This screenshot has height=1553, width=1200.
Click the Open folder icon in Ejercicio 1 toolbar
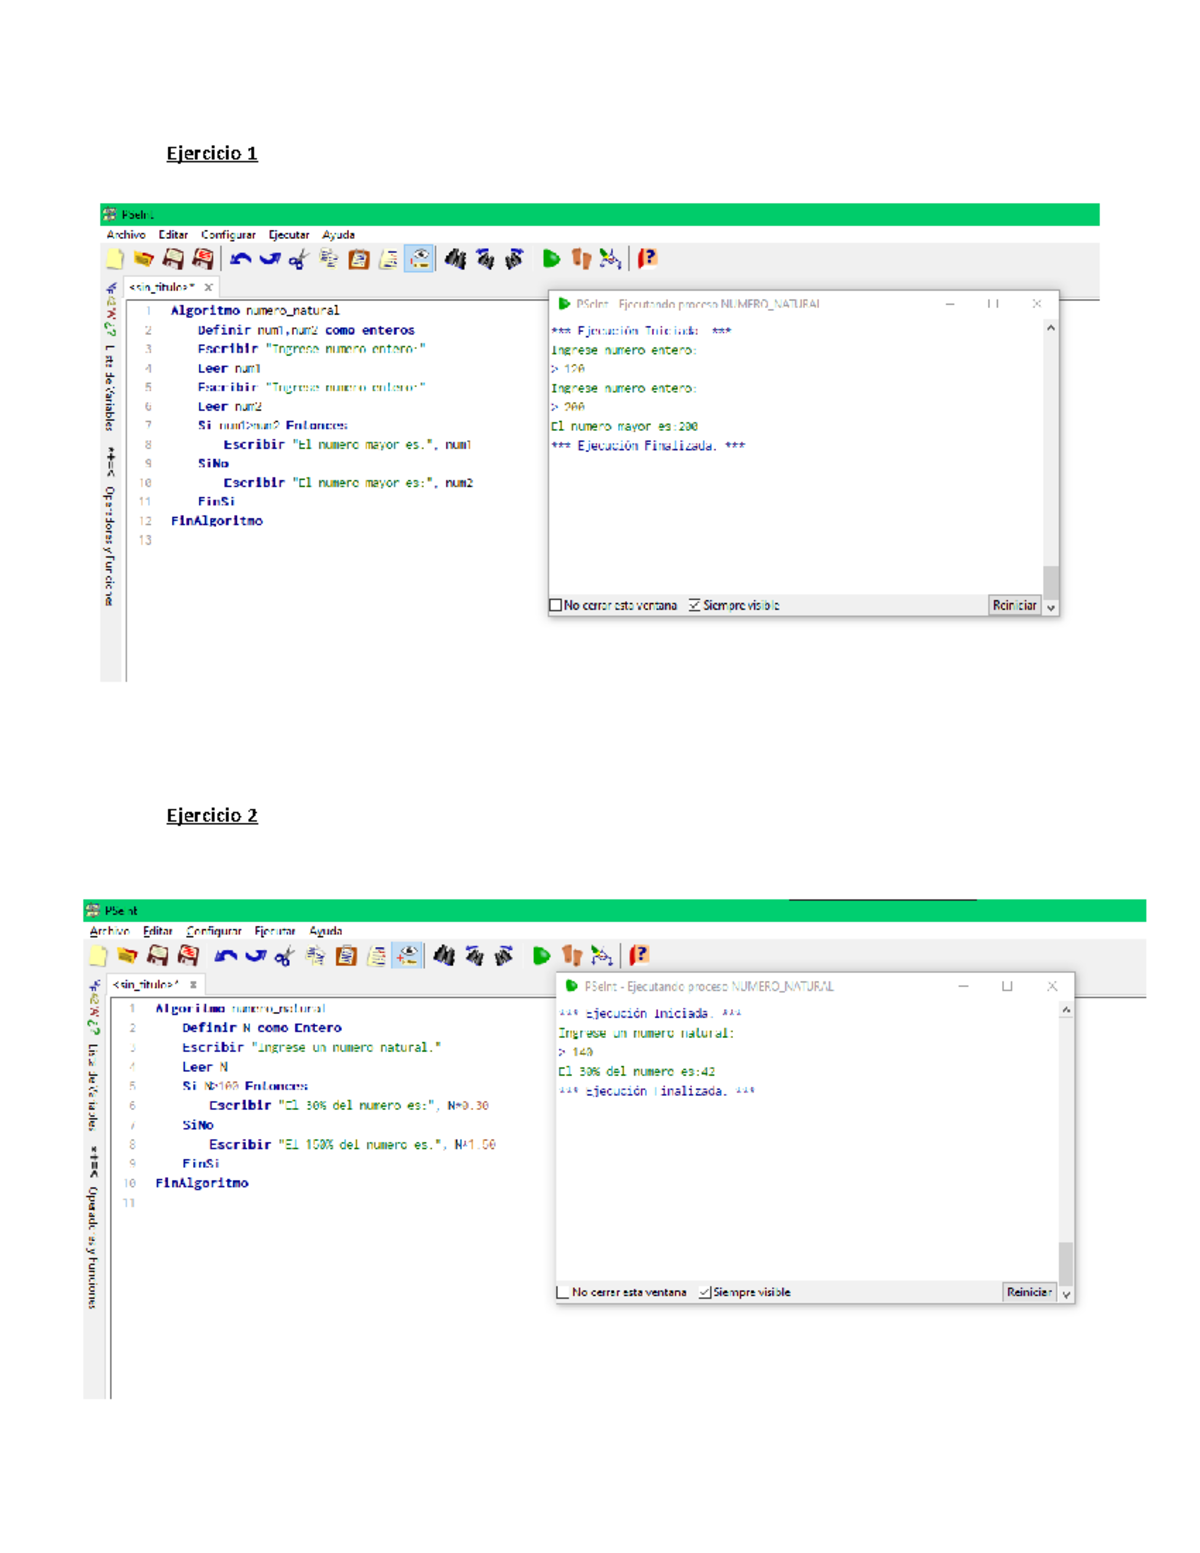(144, 259)
